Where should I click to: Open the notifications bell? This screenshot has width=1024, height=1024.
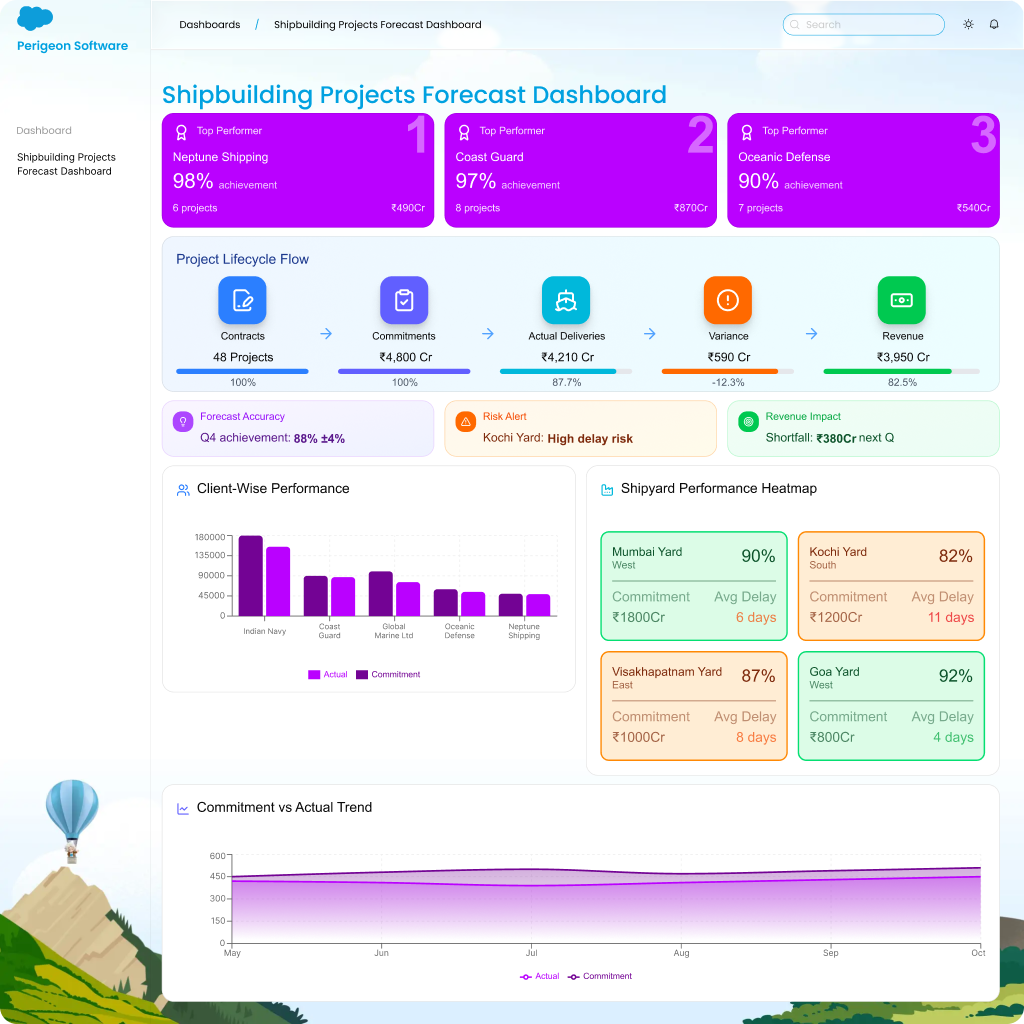[994, 25]
